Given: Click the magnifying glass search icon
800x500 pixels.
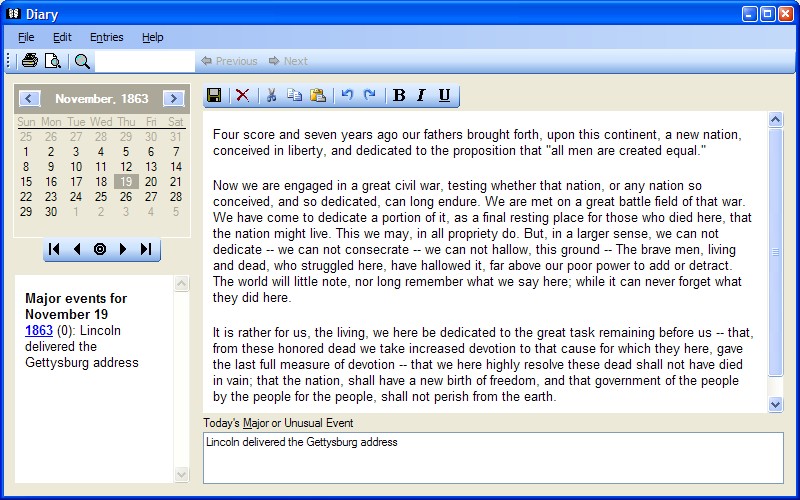Looking at the screenshot, I should click(82, 61).
